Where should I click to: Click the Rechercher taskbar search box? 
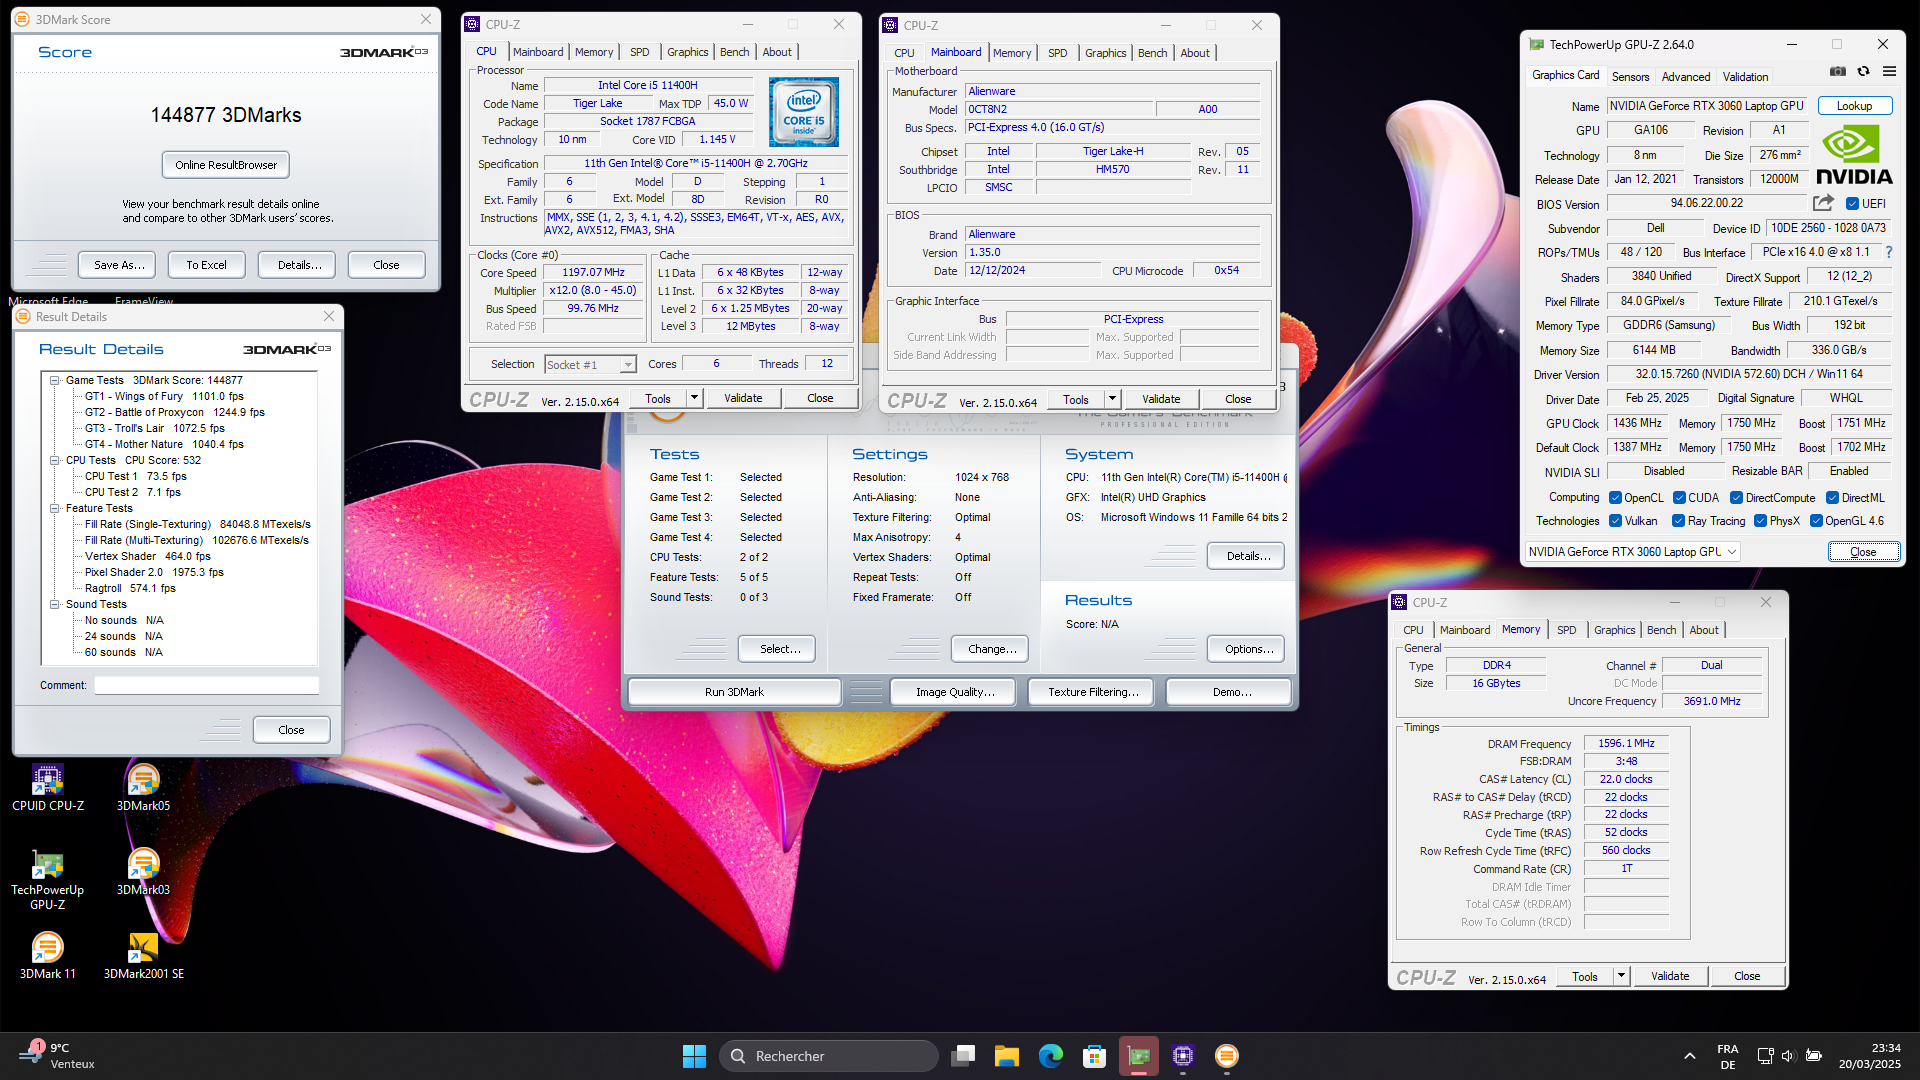(x=829, y=1056)
